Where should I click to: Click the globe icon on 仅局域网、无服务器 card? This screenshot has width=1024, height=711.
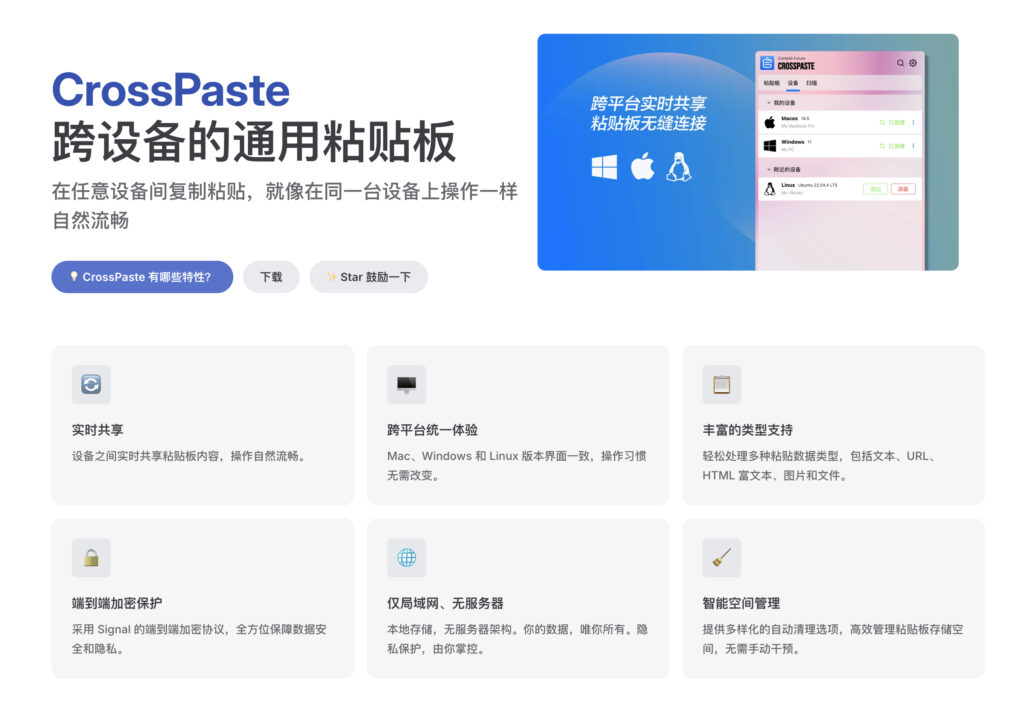tap(407, 557)
